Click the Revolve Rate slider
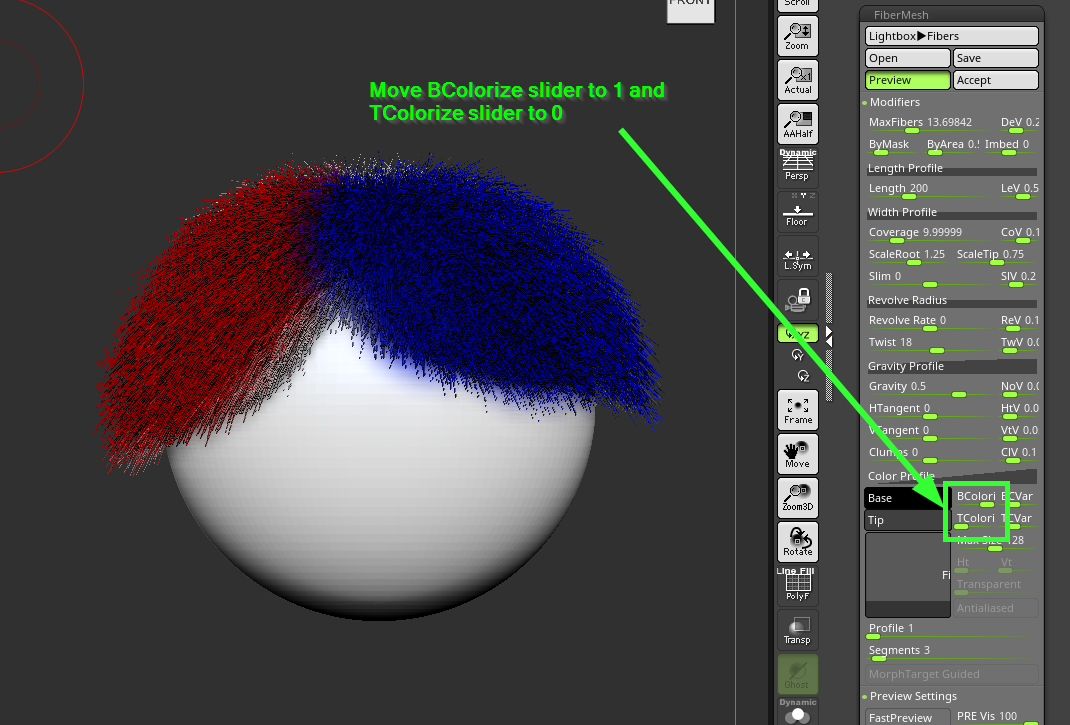This screenshot has width=1070, height=725. pyautogui.click(x=929, y=322)
